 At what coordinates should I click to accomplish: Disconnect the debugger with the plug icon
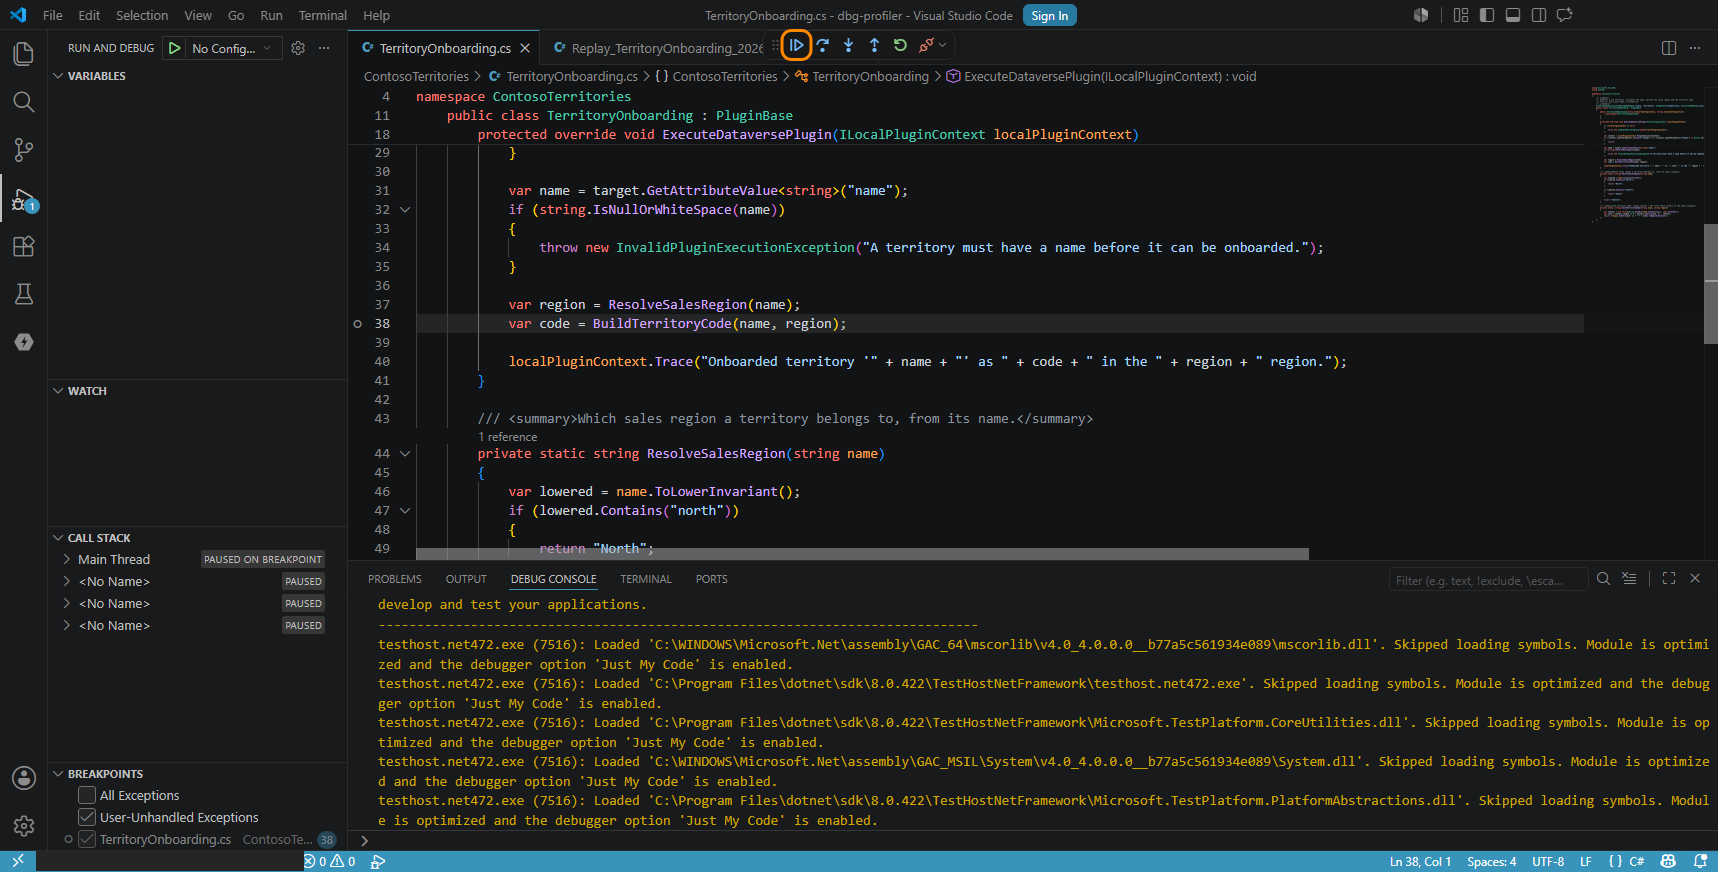tap(925, 45)
